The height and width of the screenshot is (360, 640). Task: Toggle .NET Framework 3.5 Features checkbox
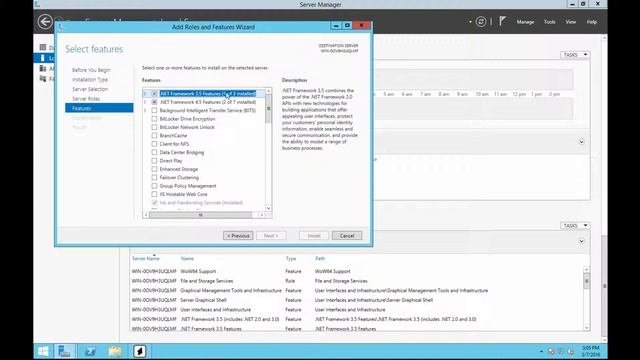pyautogui.click(x=154, y=93)
